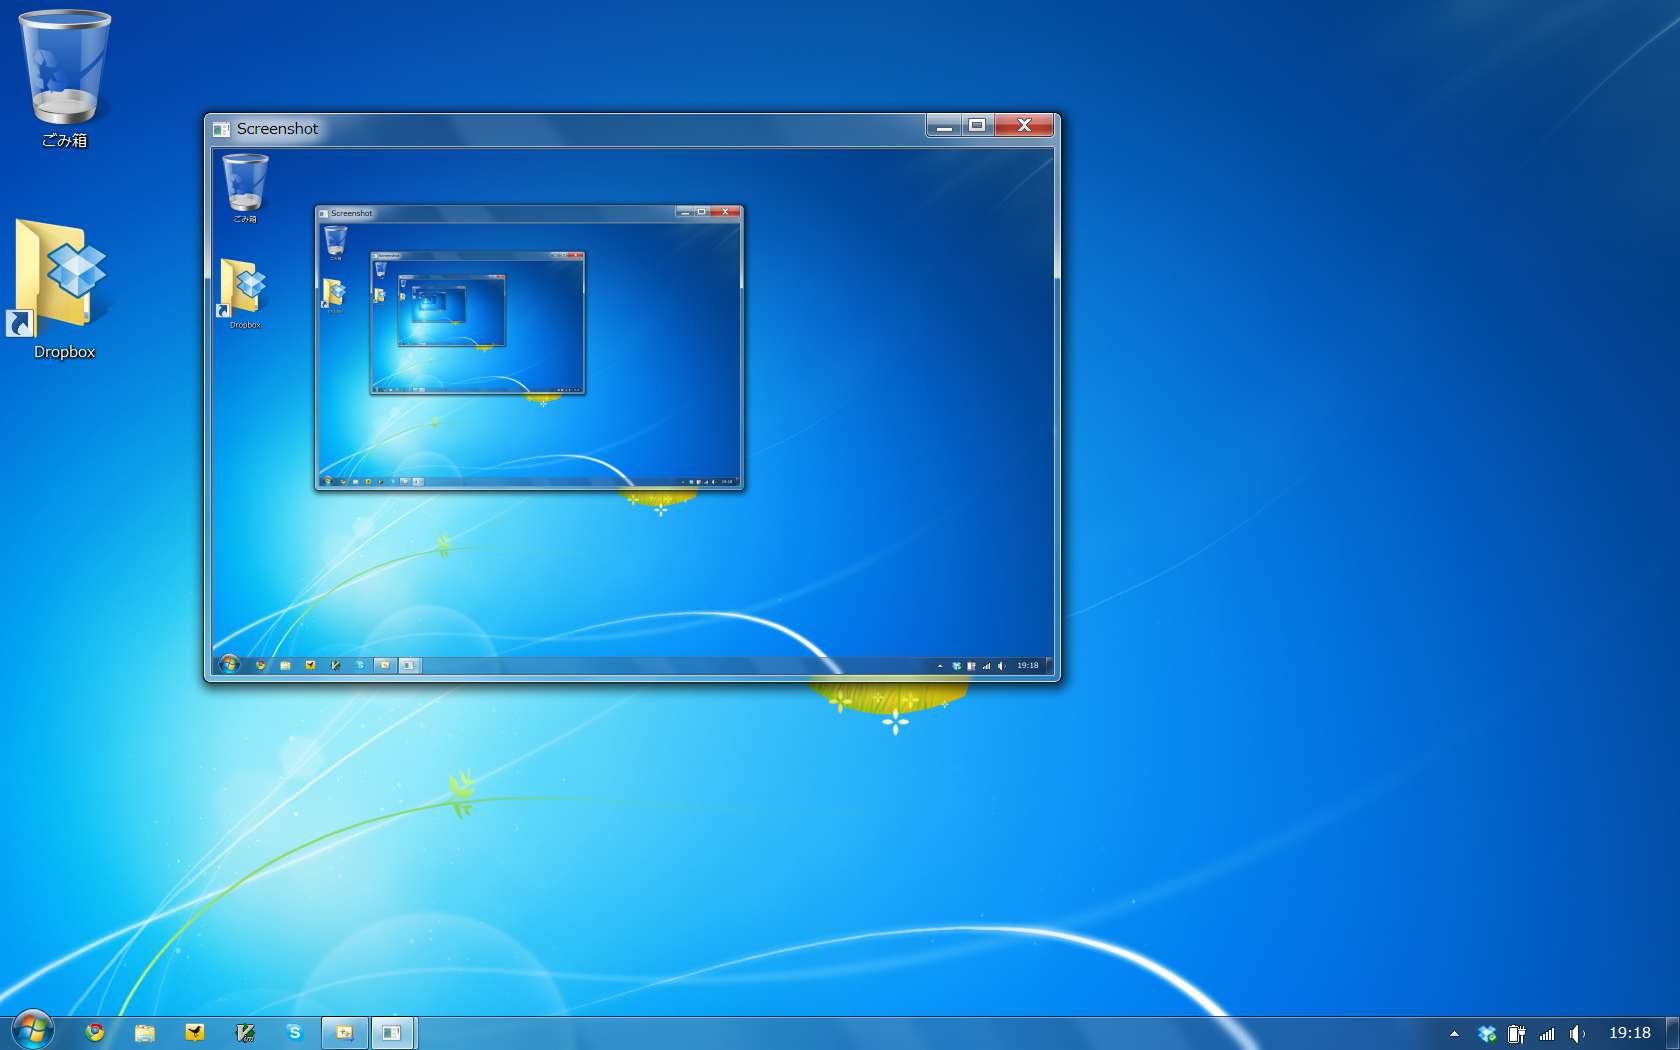Launch Google Chrome from the taskbar

coord(95,1033)
